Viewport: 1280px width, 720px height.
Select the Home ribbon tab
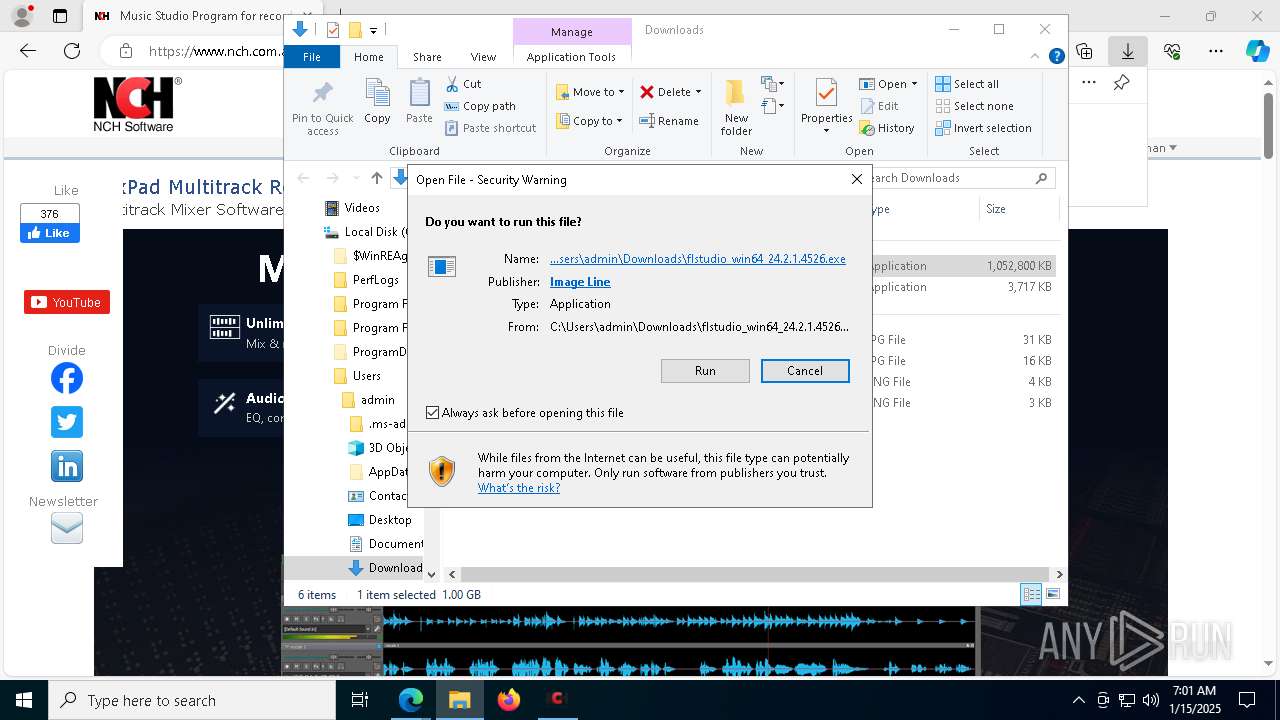coord(369,57)
